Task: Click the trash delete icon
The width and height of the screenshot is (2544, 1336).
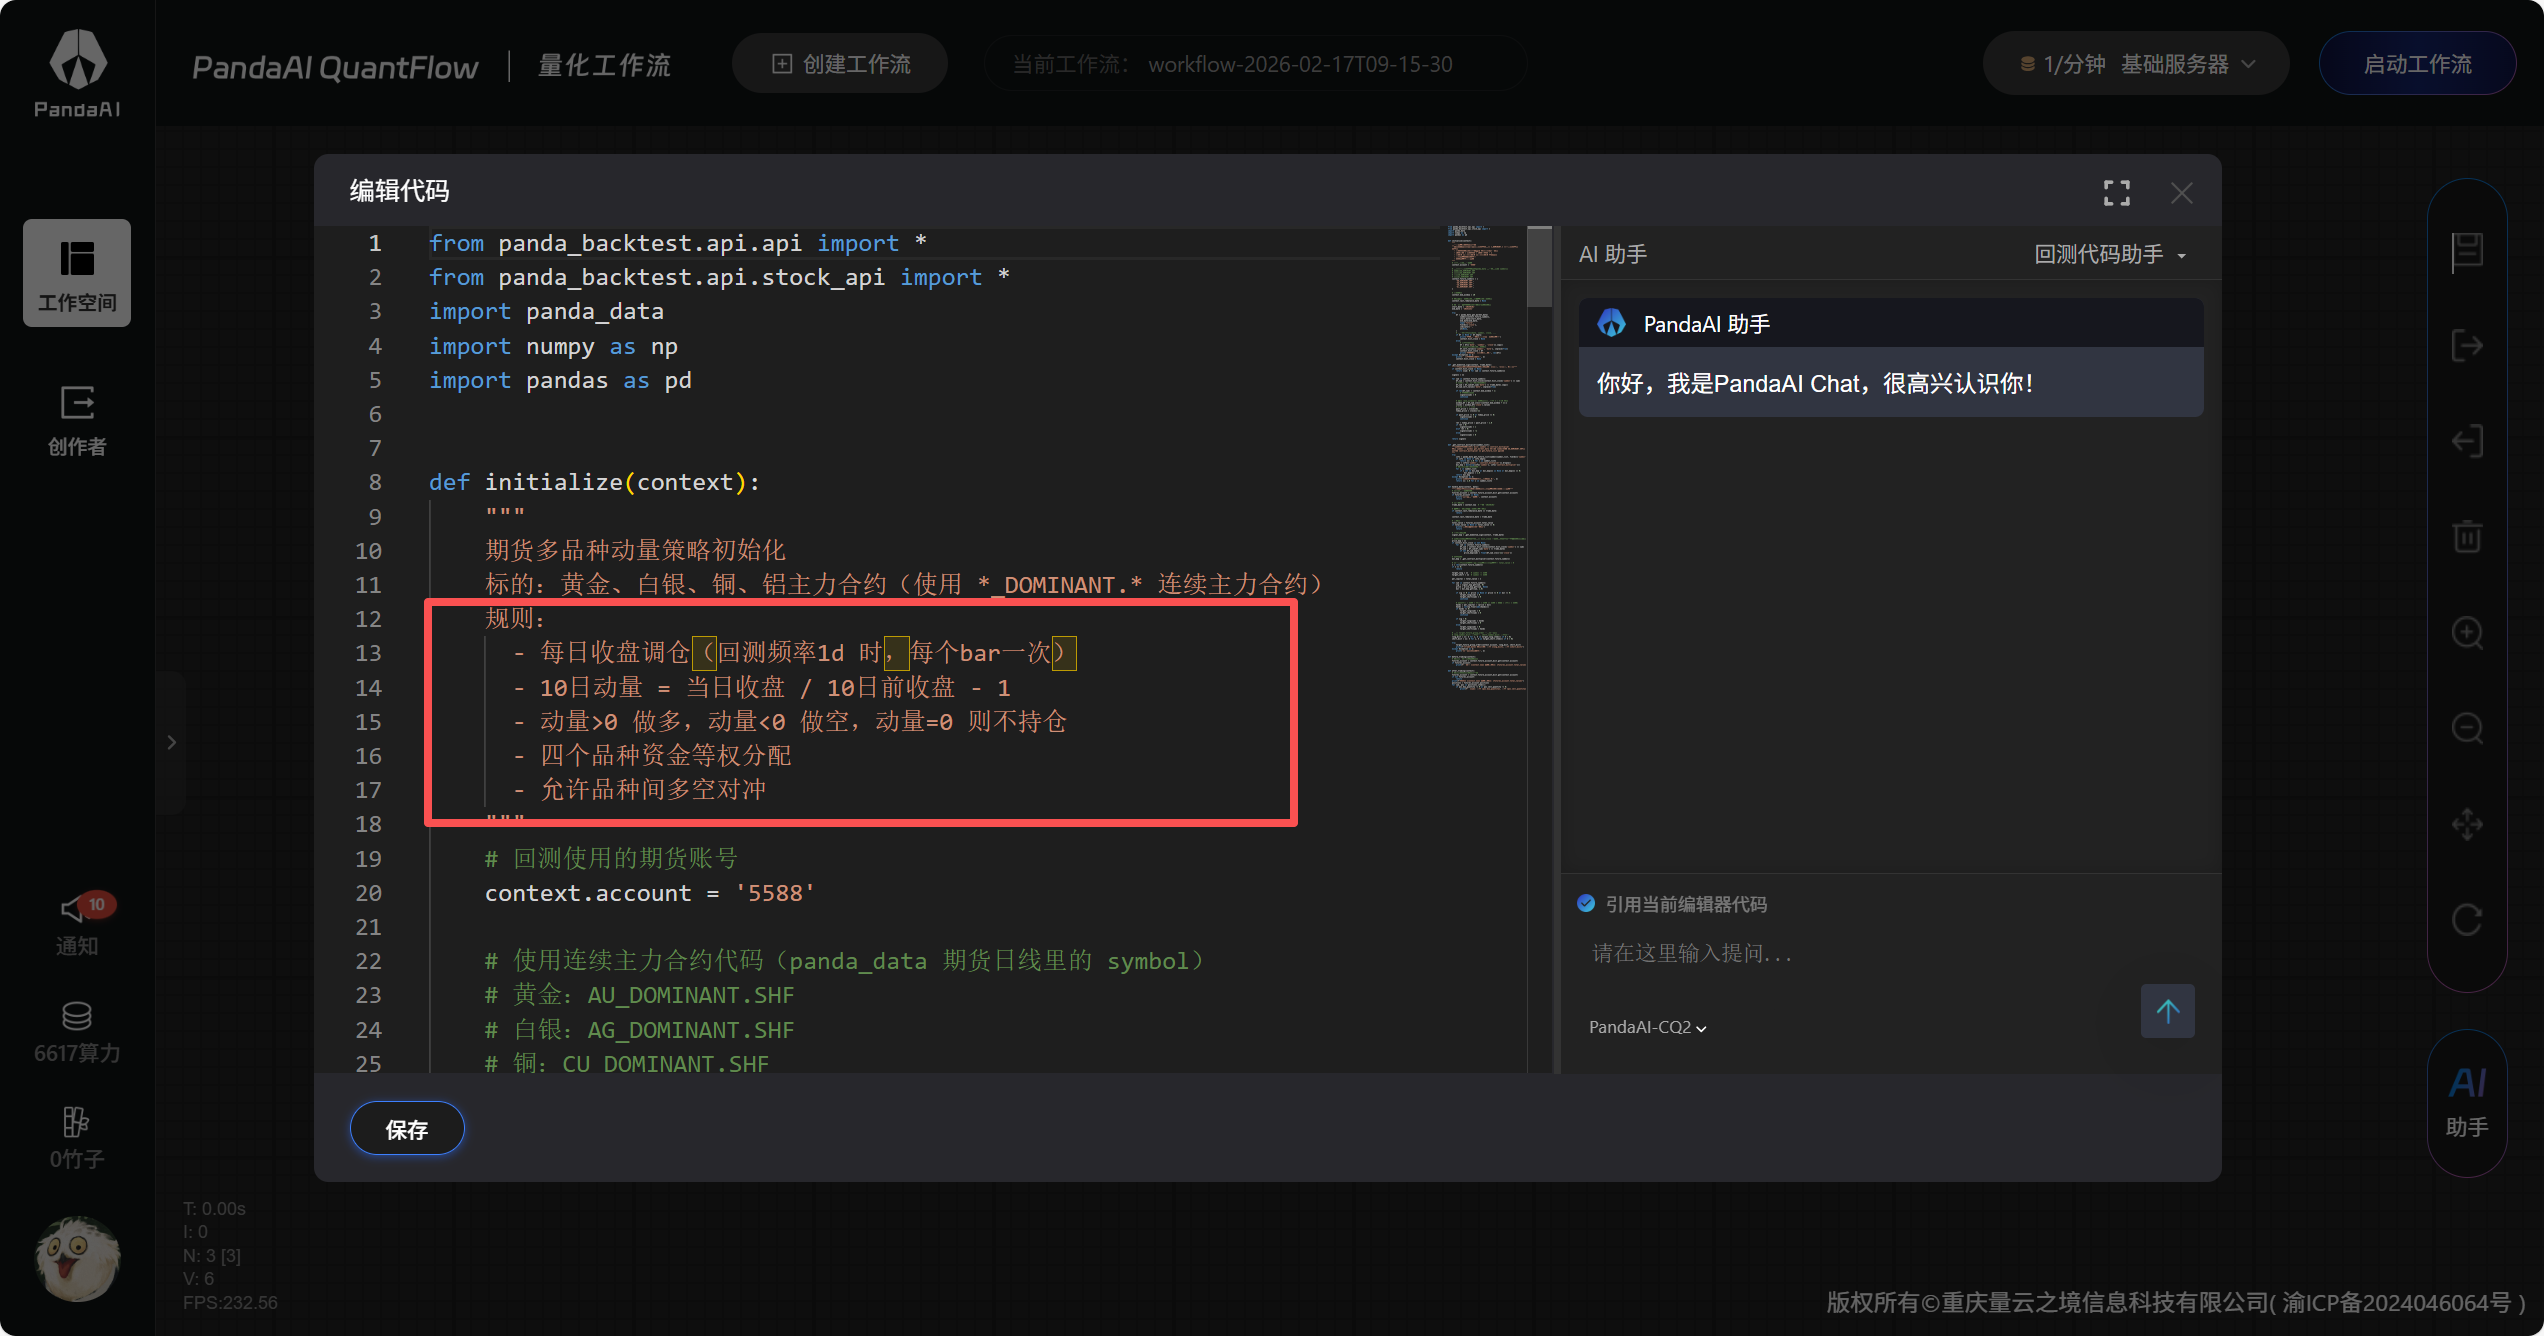Action: [x=2467, y=536]
